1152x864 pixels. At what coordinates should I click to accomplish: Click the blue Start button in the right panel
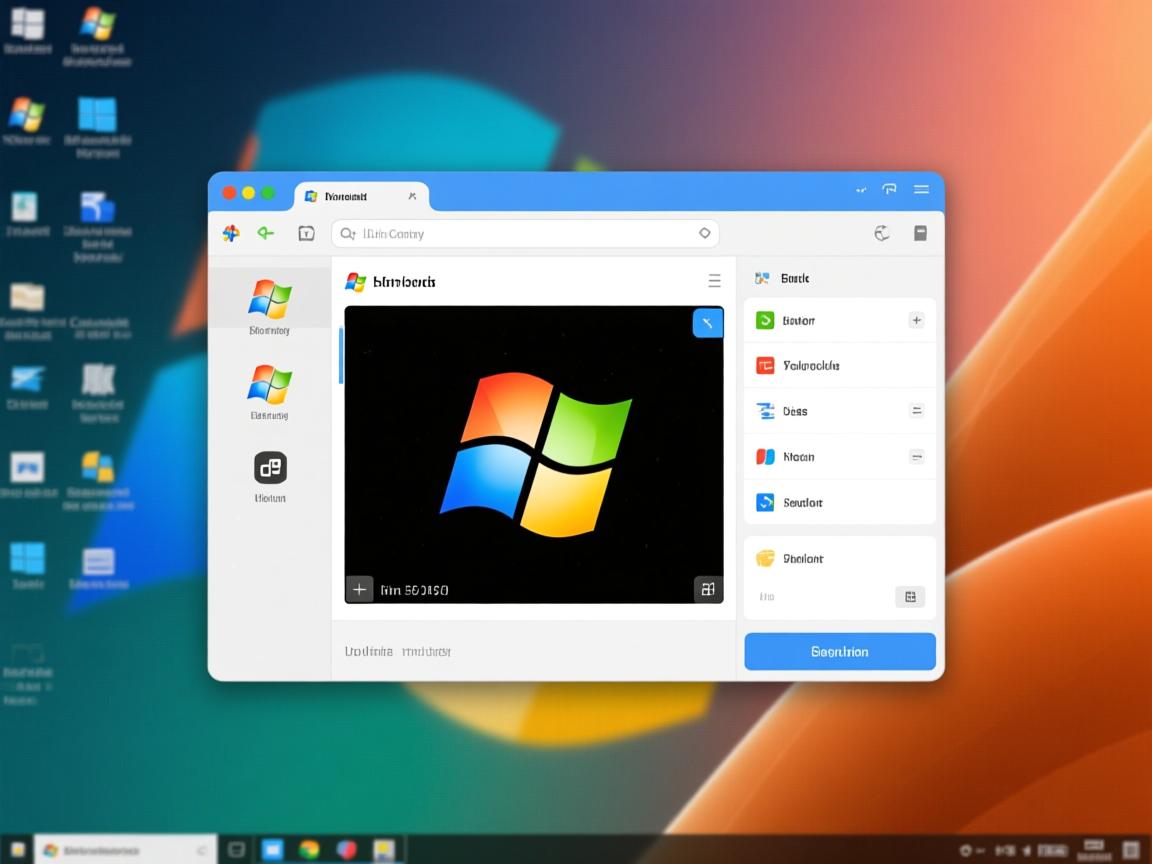pyautogui.click(x=839, y=650)
